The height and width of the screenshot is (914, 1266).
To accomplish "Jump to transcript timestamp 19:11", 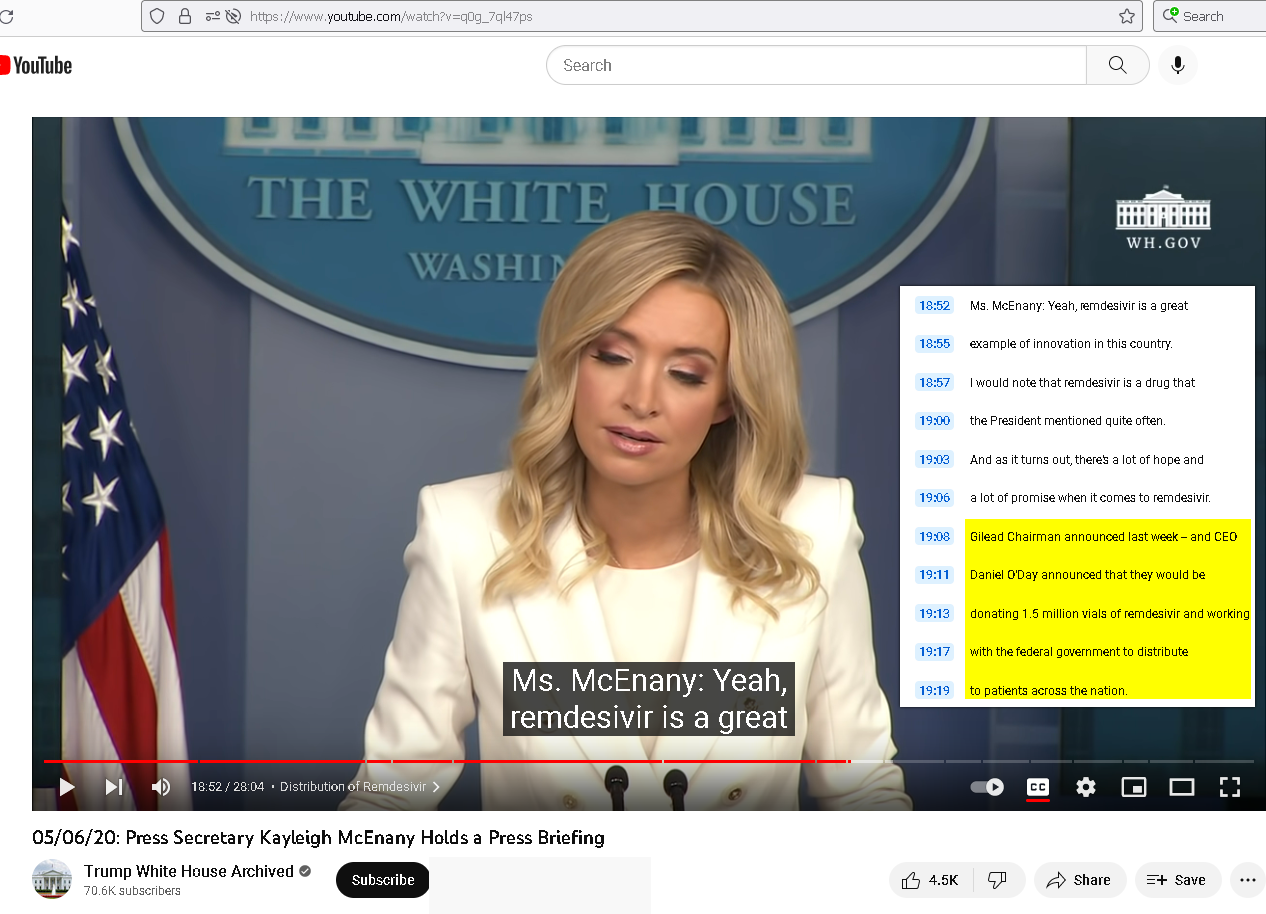I will (x=934, y=574).
